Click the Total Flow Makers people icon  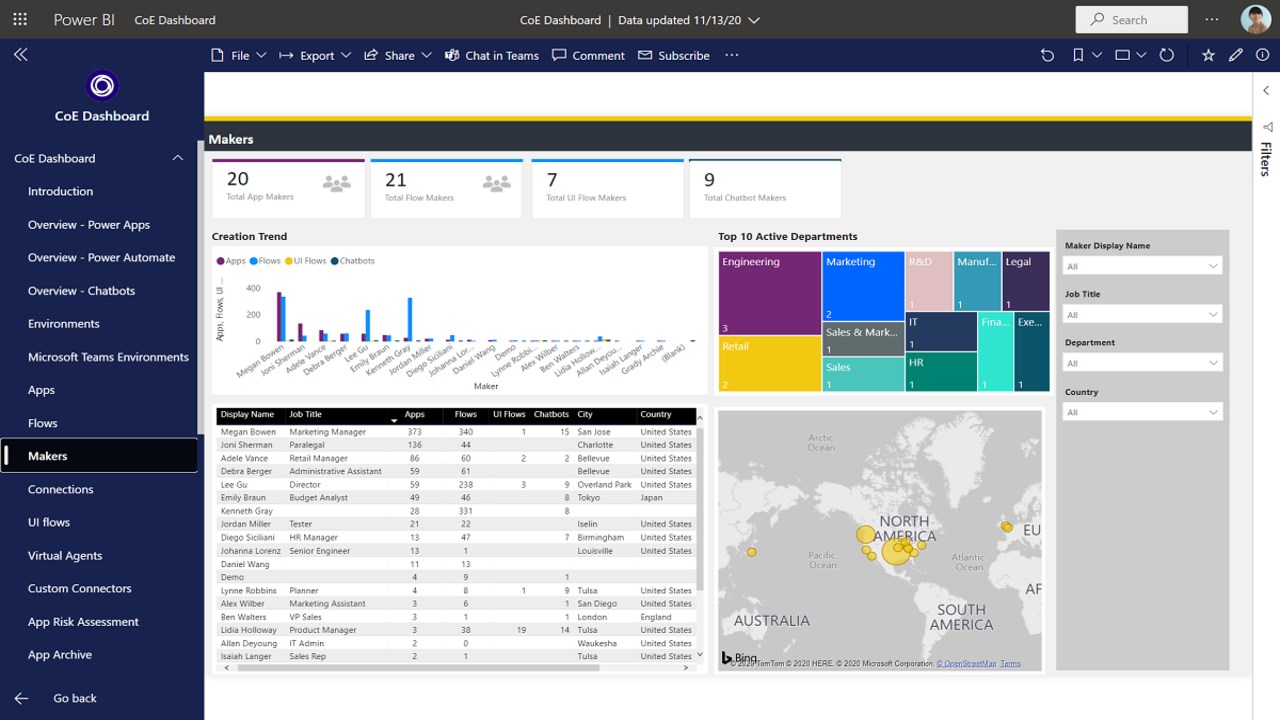click(x=496, y=183)
